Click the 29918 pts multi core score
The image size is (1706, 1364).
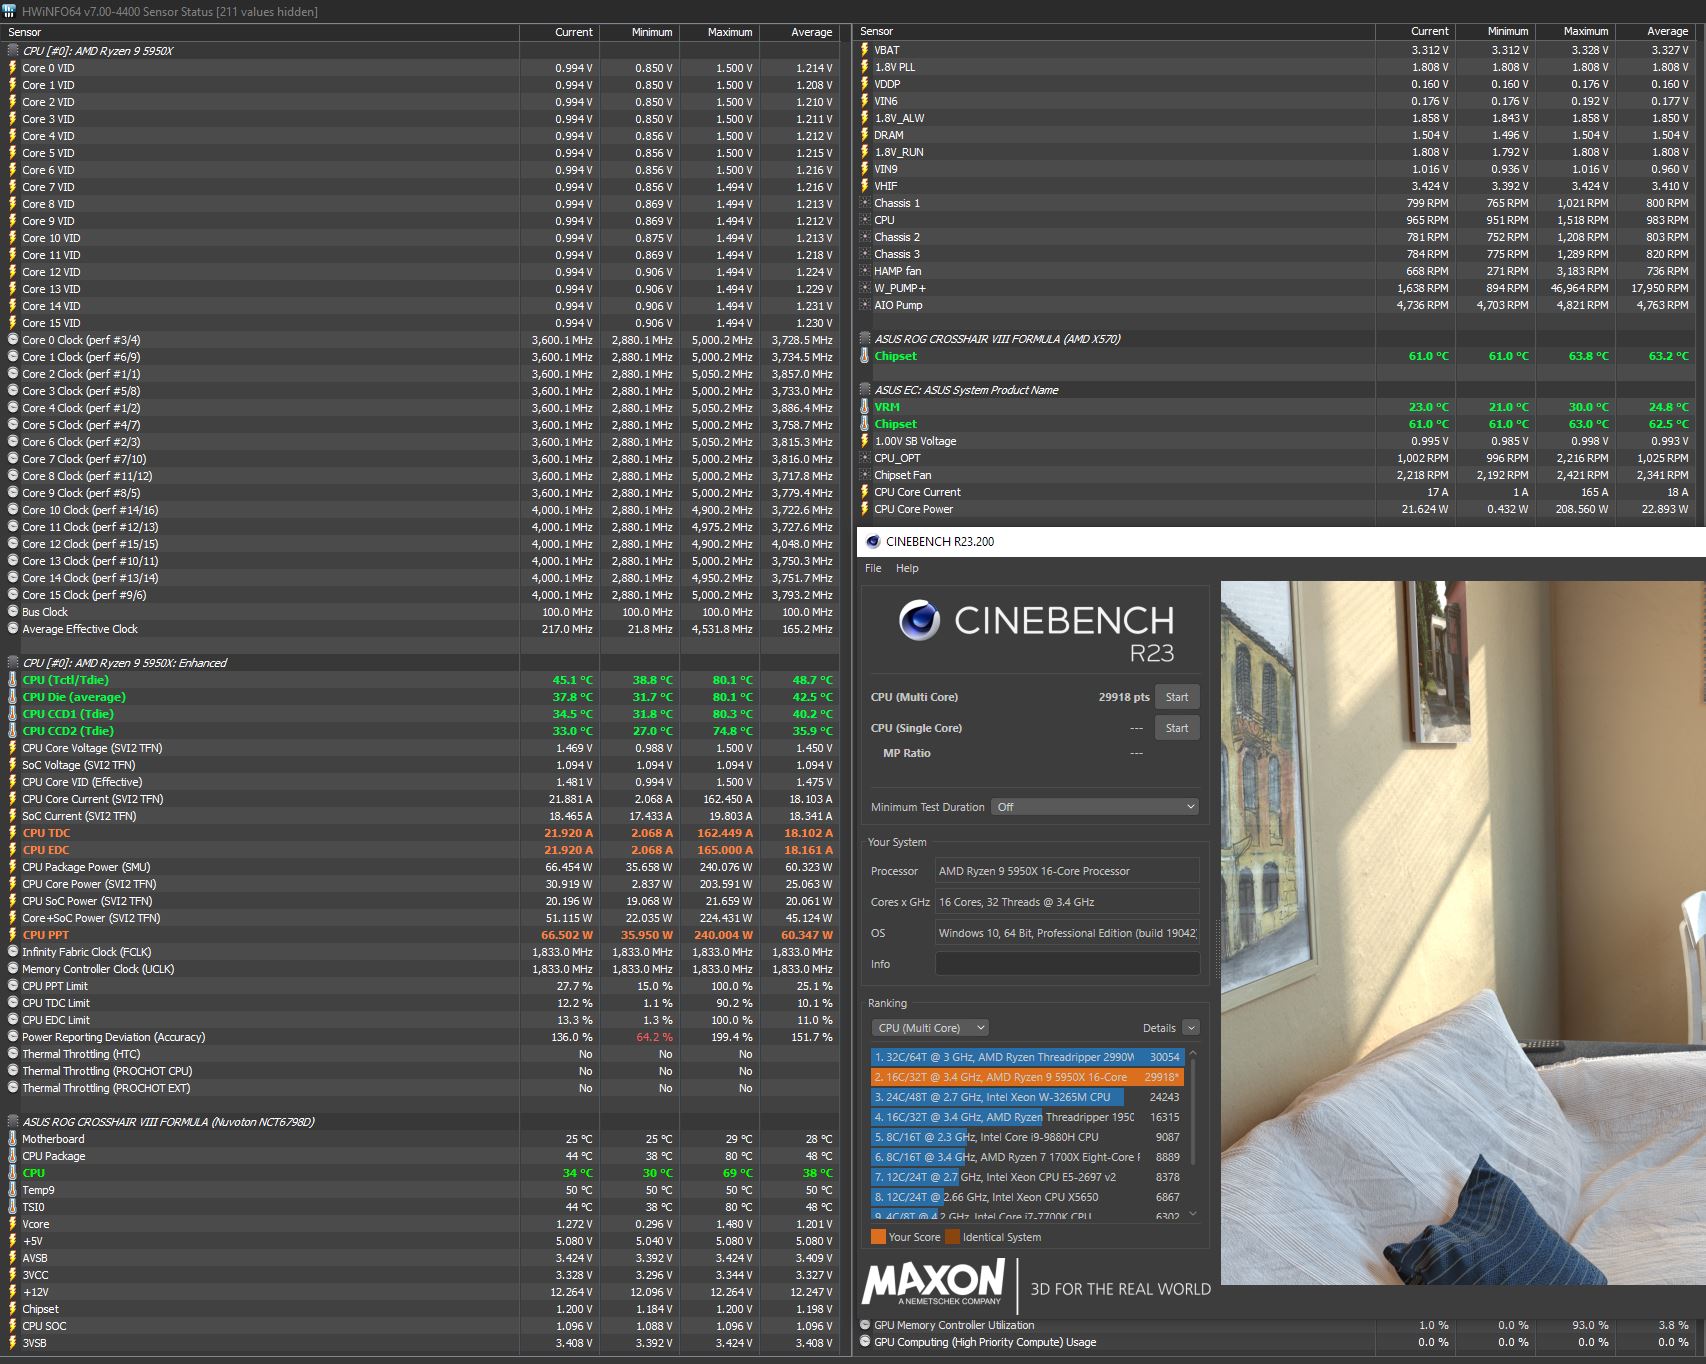pyautogui.click(x=1124, y=697)
